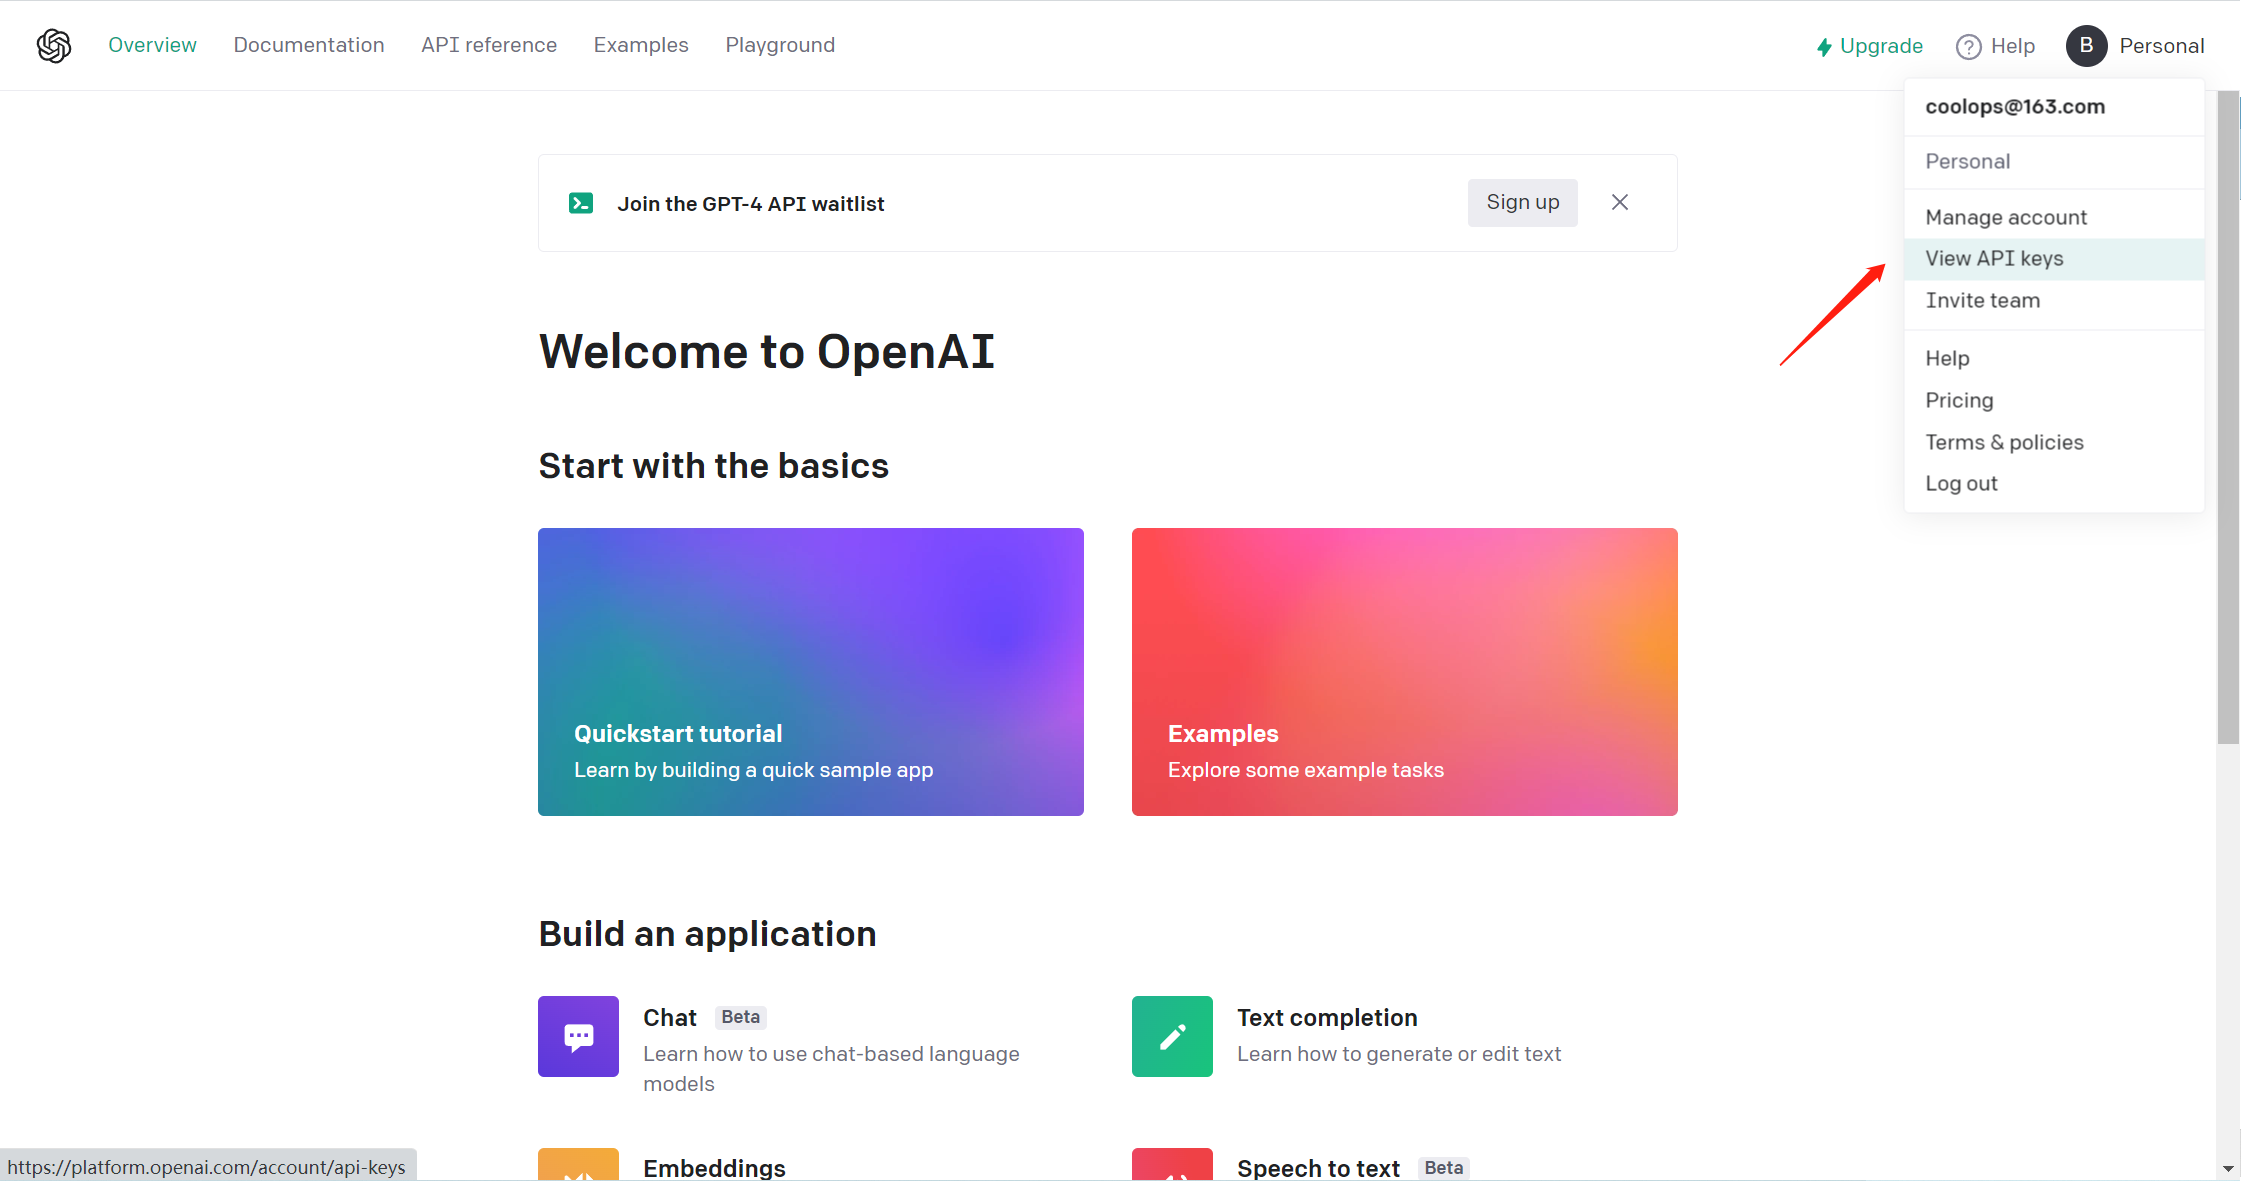Click the Sign up button
The image size is (2241, 1181).
tap(1522, 202)
